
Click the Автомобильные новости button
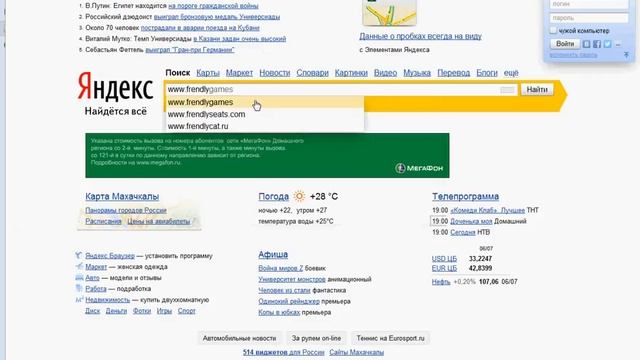point(240,338)
